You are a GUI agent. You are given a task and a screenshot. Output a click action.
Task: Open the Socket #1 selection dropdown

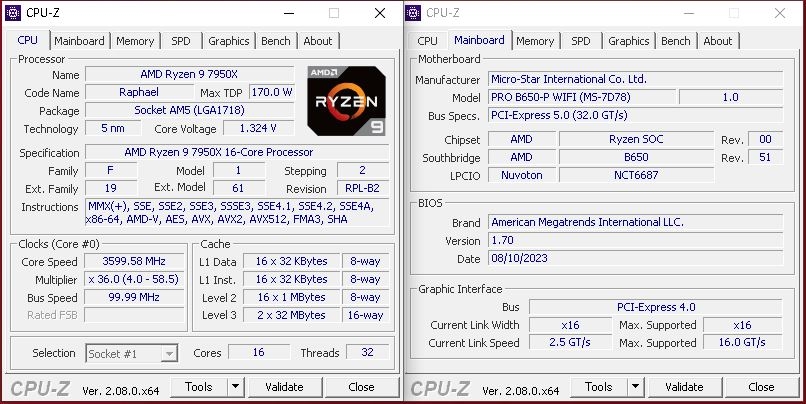(x=132, y=354)
